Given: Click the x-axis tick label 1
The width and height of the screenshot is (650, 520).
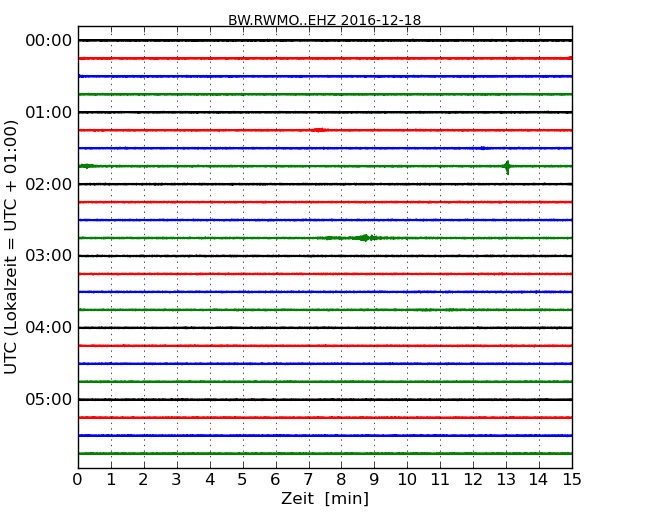Looking at the screenshot, I should [x=111, y=480].
